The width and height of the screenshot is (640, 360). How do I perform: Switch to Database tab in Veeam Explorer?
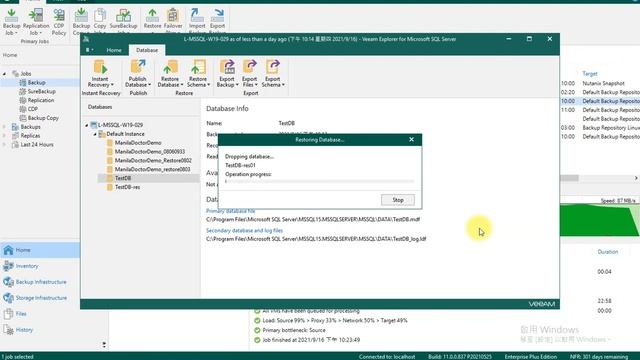147,50
